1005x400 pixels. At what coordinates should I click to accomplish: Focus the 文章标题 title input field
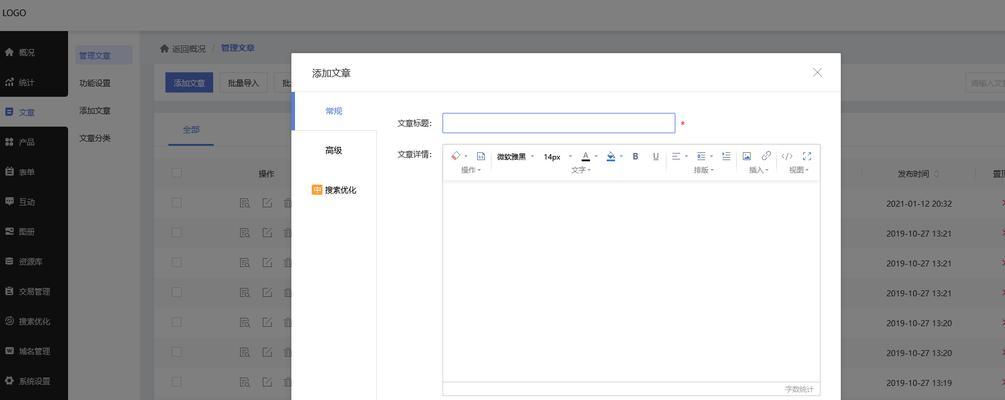click(558, 123)
